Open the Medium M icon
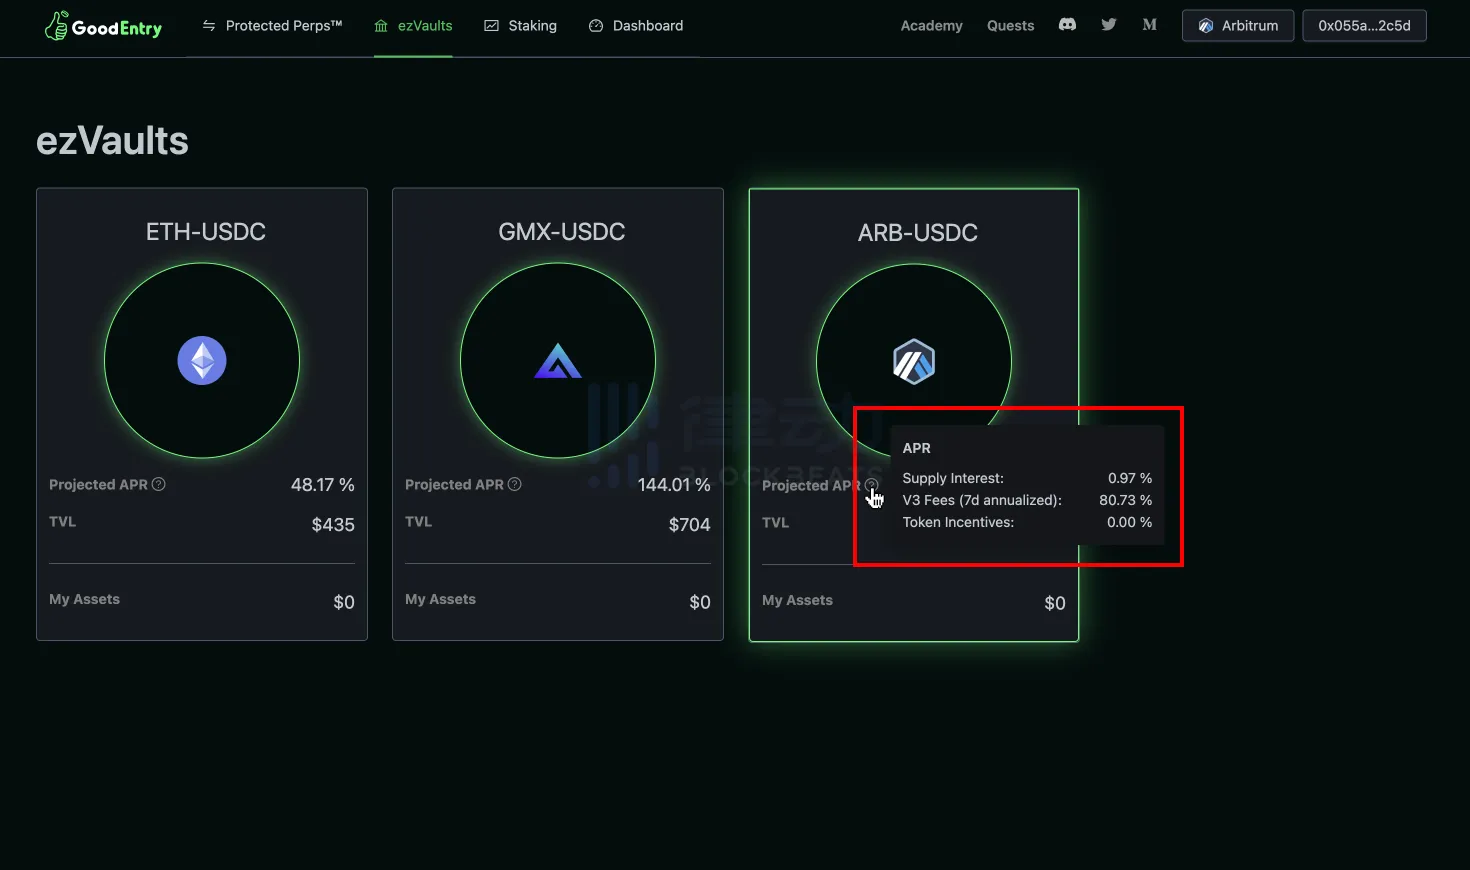The height and width of the screenshot is (870, 1470). click(1149, 25)
